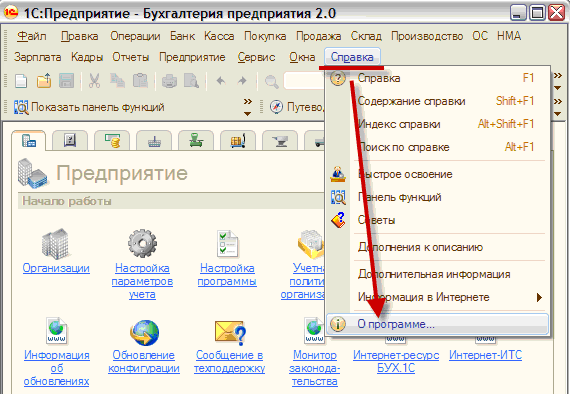Click the Сообщение в техподдержку link
Image resolution: width=570 pixels, height=394 pixels.
(229, 361)
